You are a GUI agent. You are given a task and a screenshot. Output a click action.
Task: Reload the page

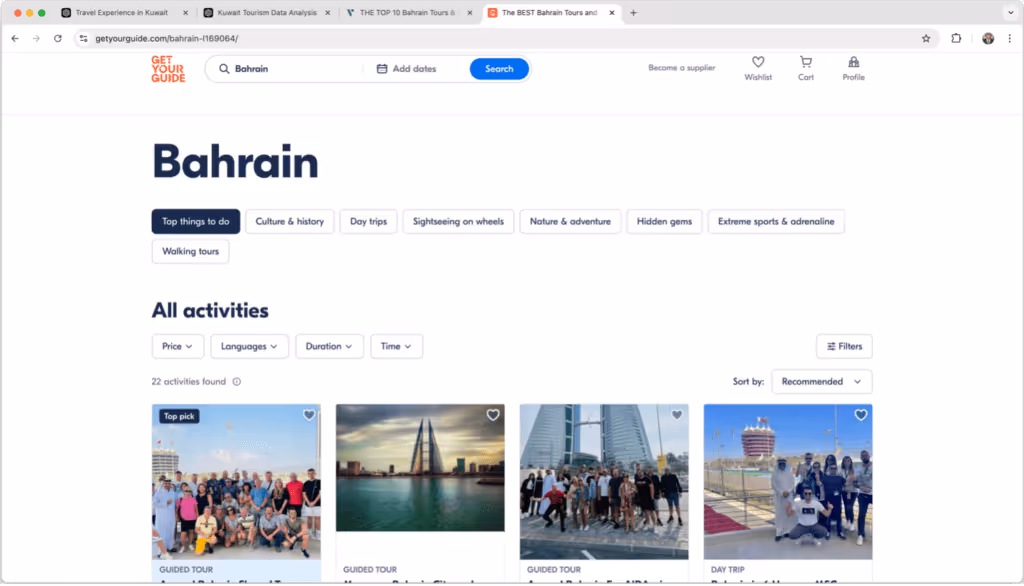pyautogui.click(x=57, y=39)
